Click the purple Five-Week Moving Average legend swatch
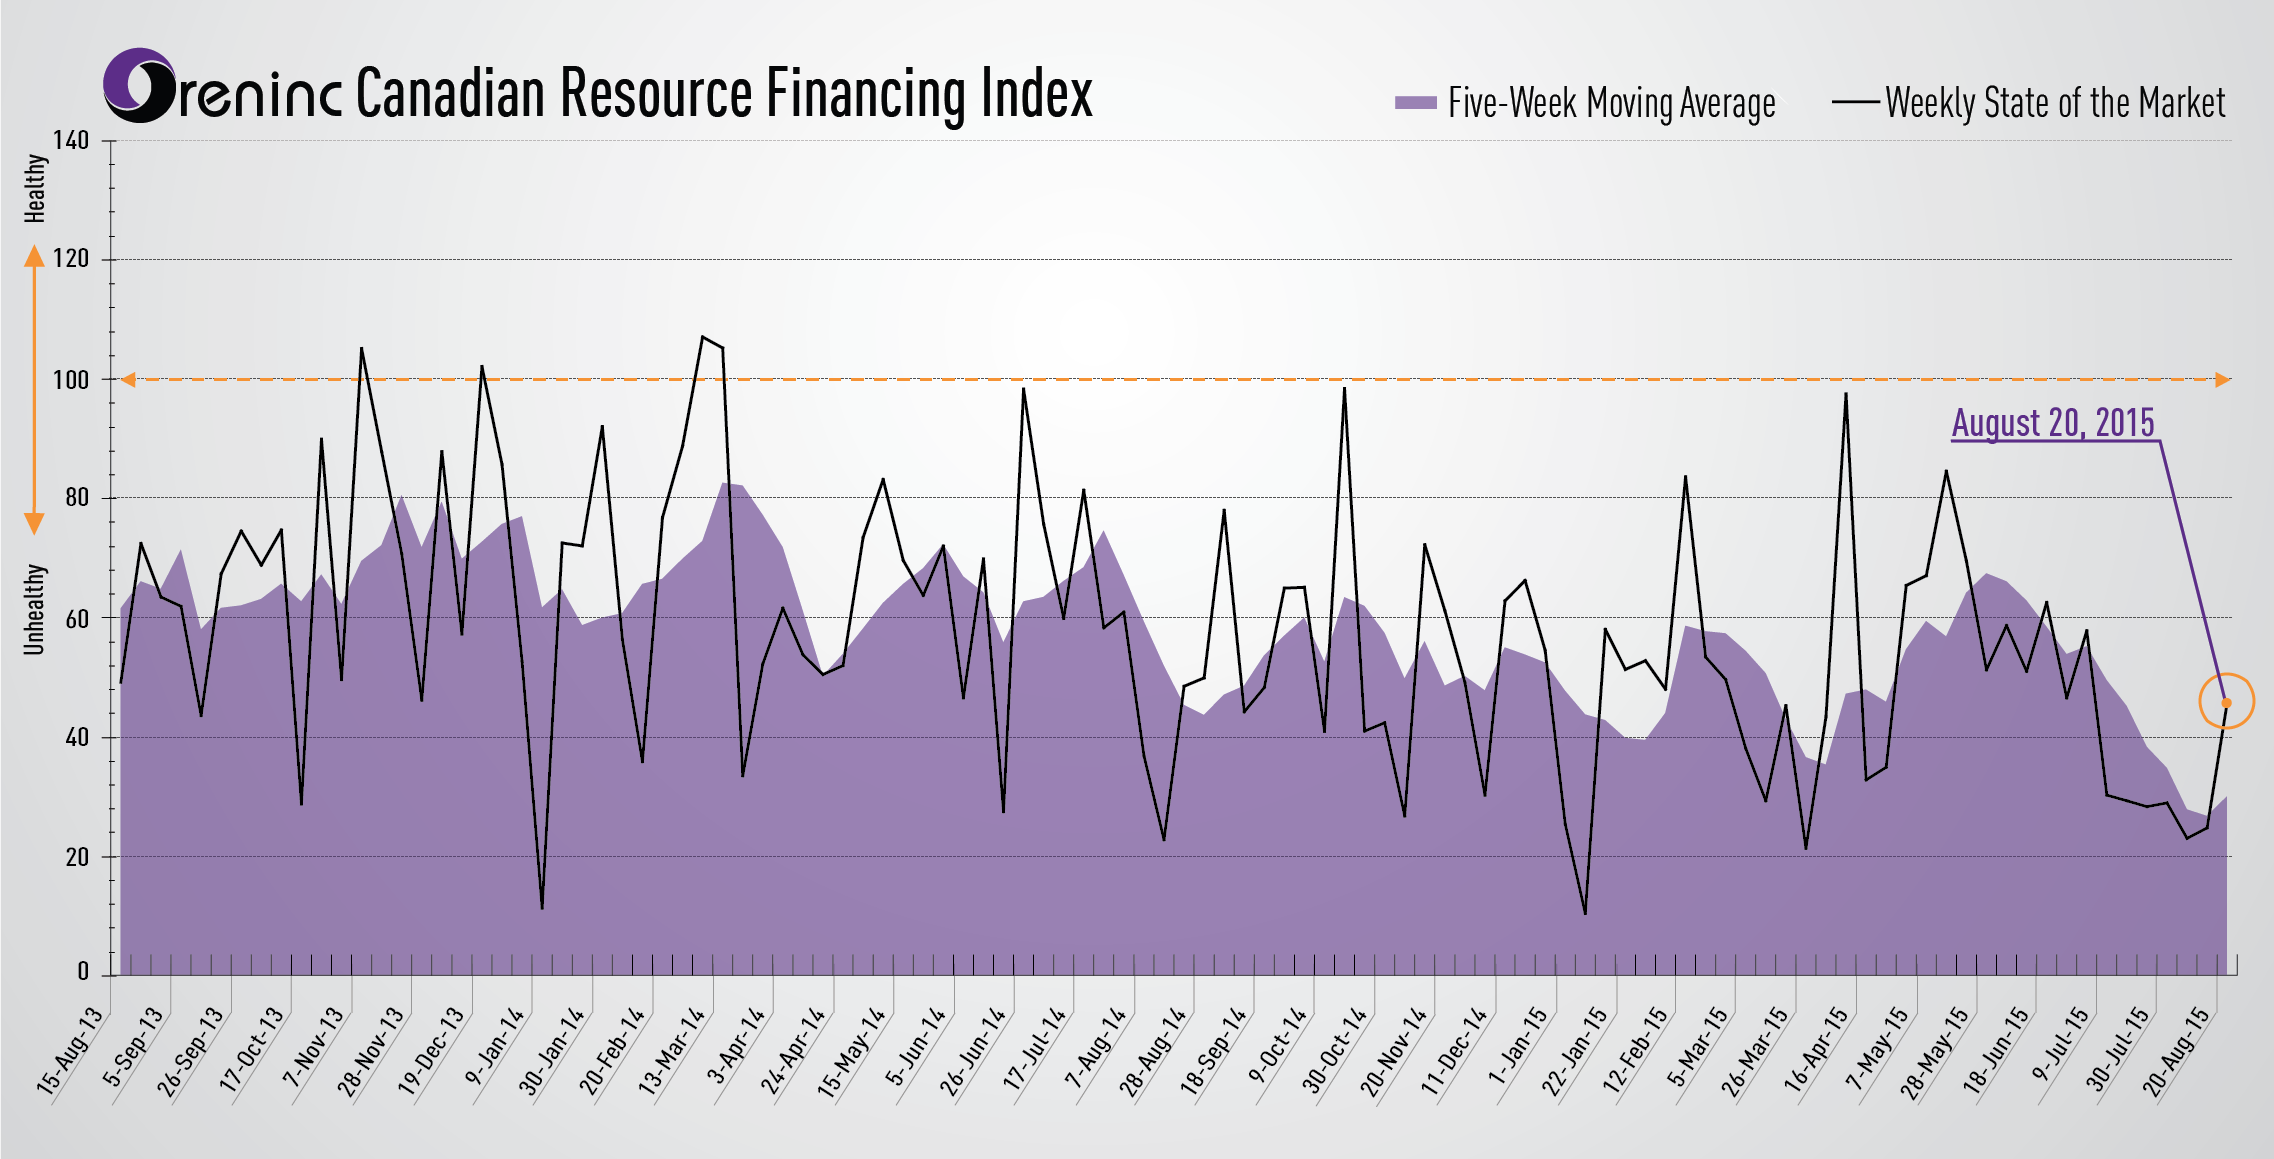 pyautogui.click(x=1415, y=102)
